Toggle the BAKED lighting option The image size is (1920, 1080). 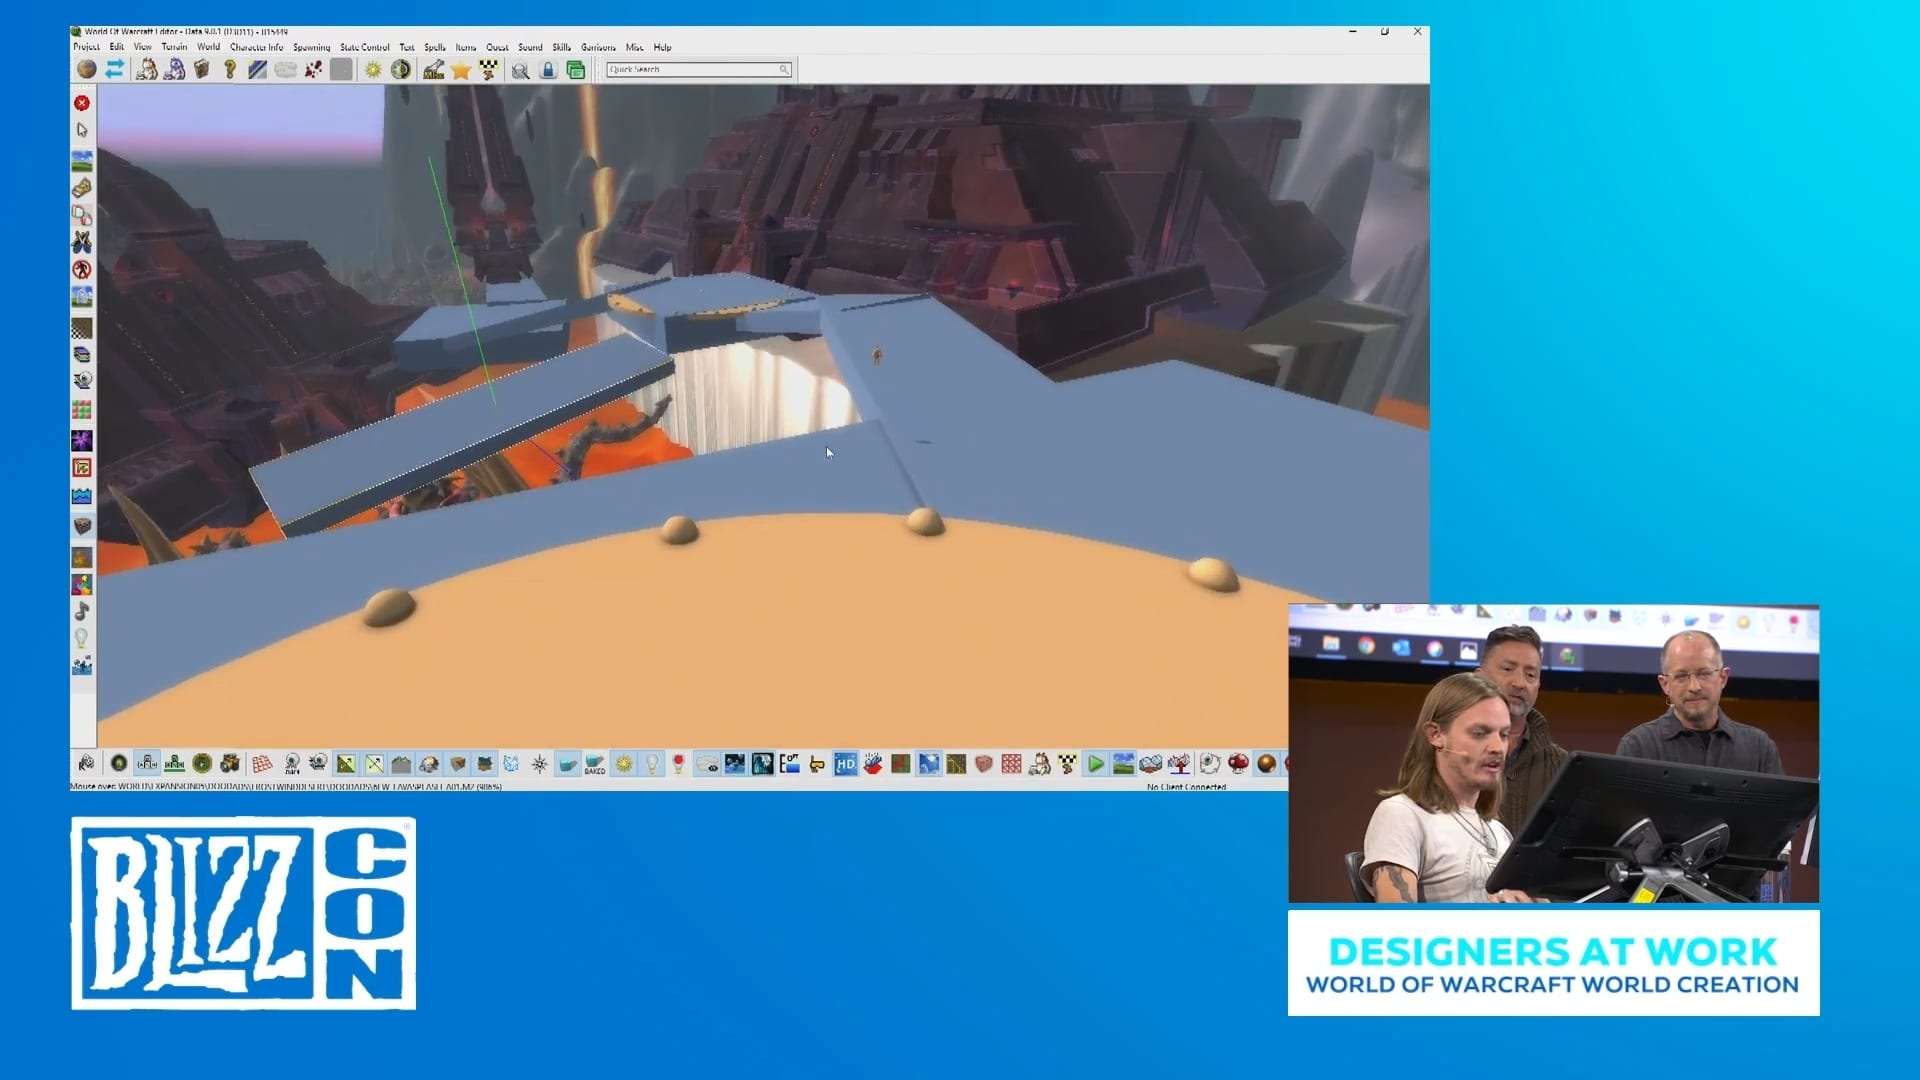coord(595,765)
